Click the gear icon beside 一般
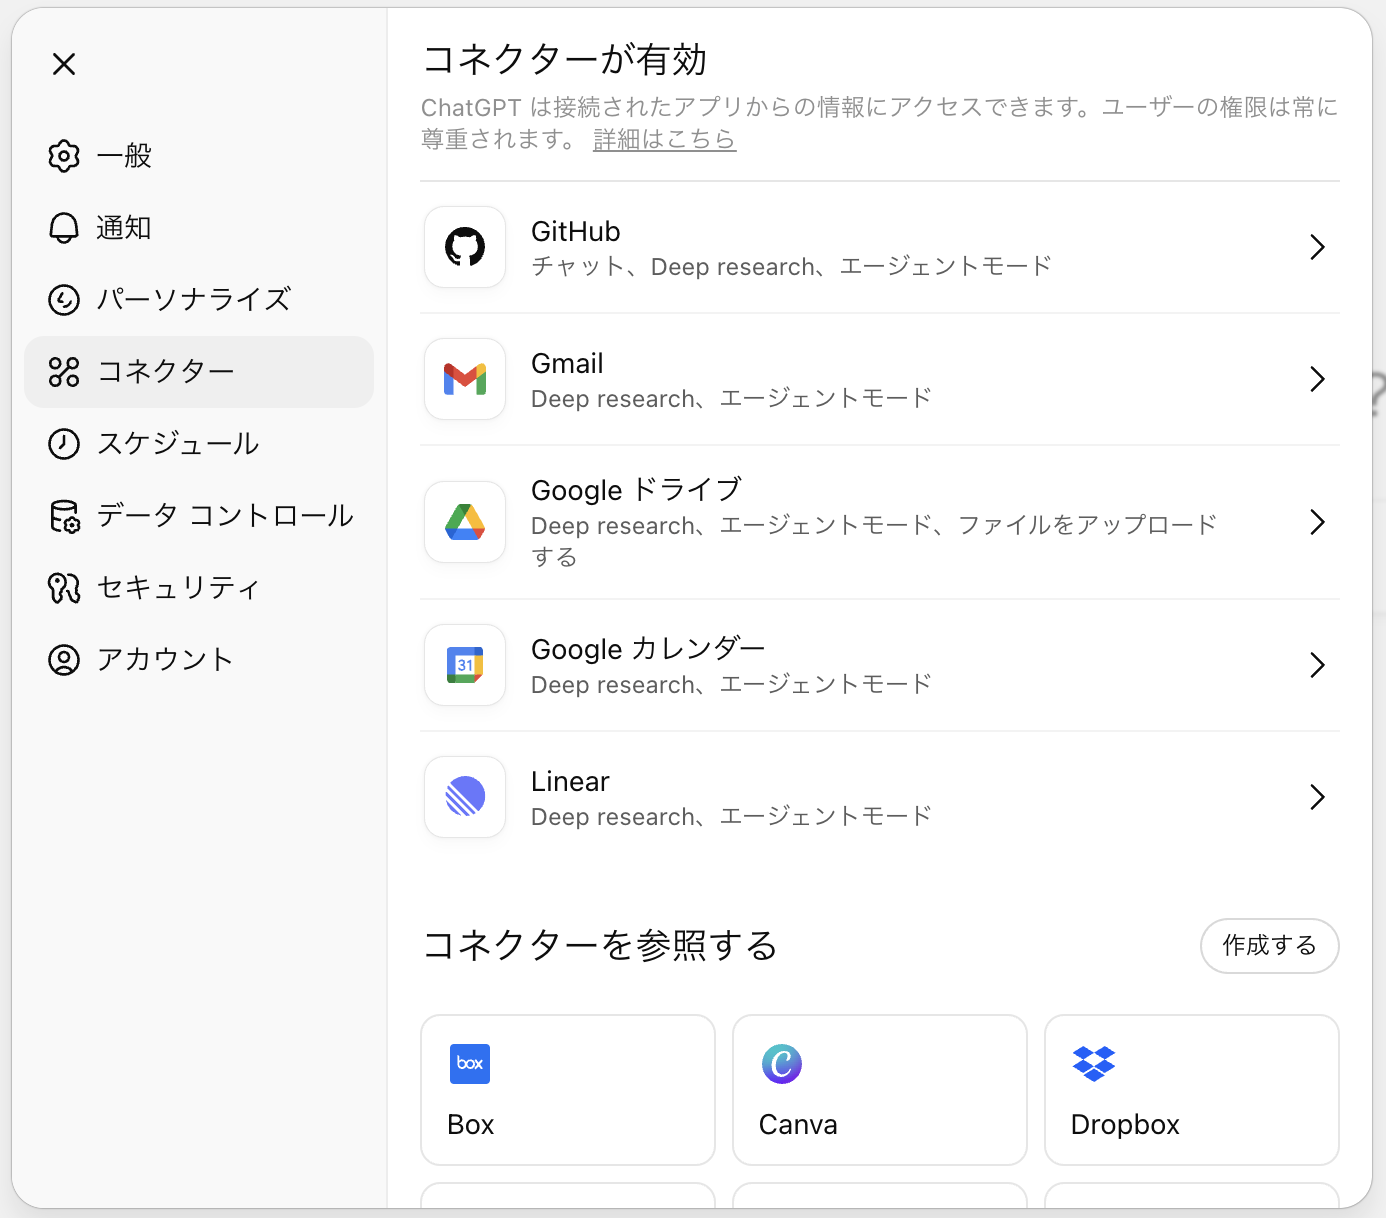 [x=64, y=156]
